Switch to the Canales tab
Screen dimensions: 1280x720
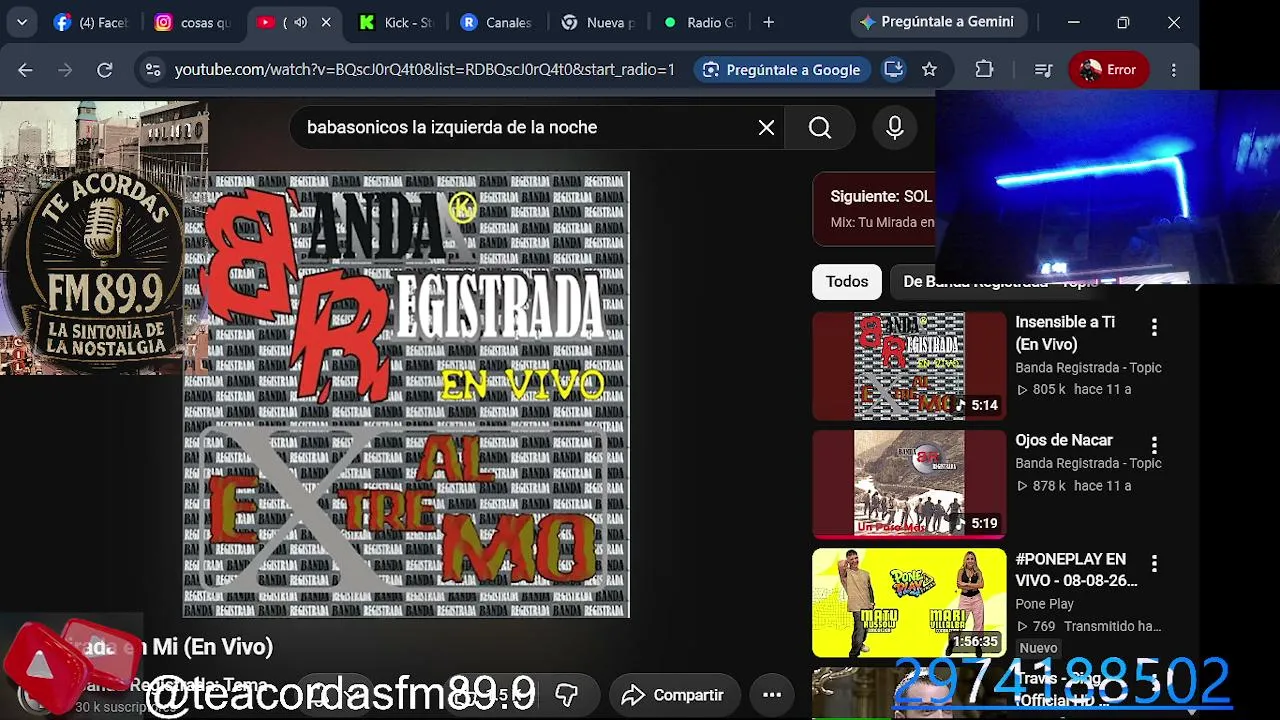tap(498, 22)
